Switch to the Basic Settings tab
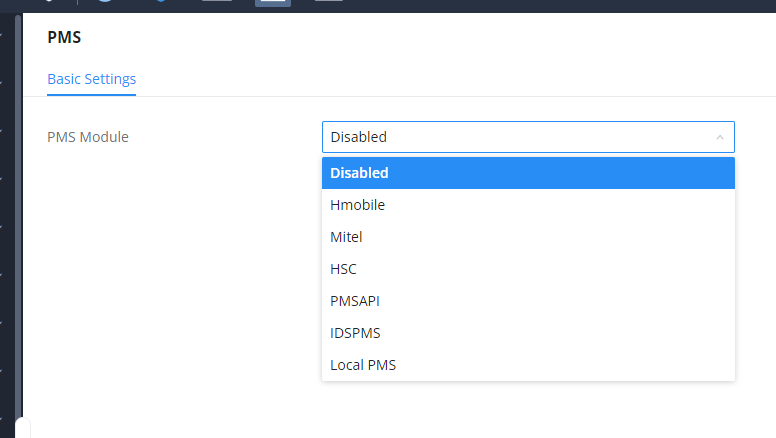The width and height of the screenshot is (776, 438). (91, 79)
